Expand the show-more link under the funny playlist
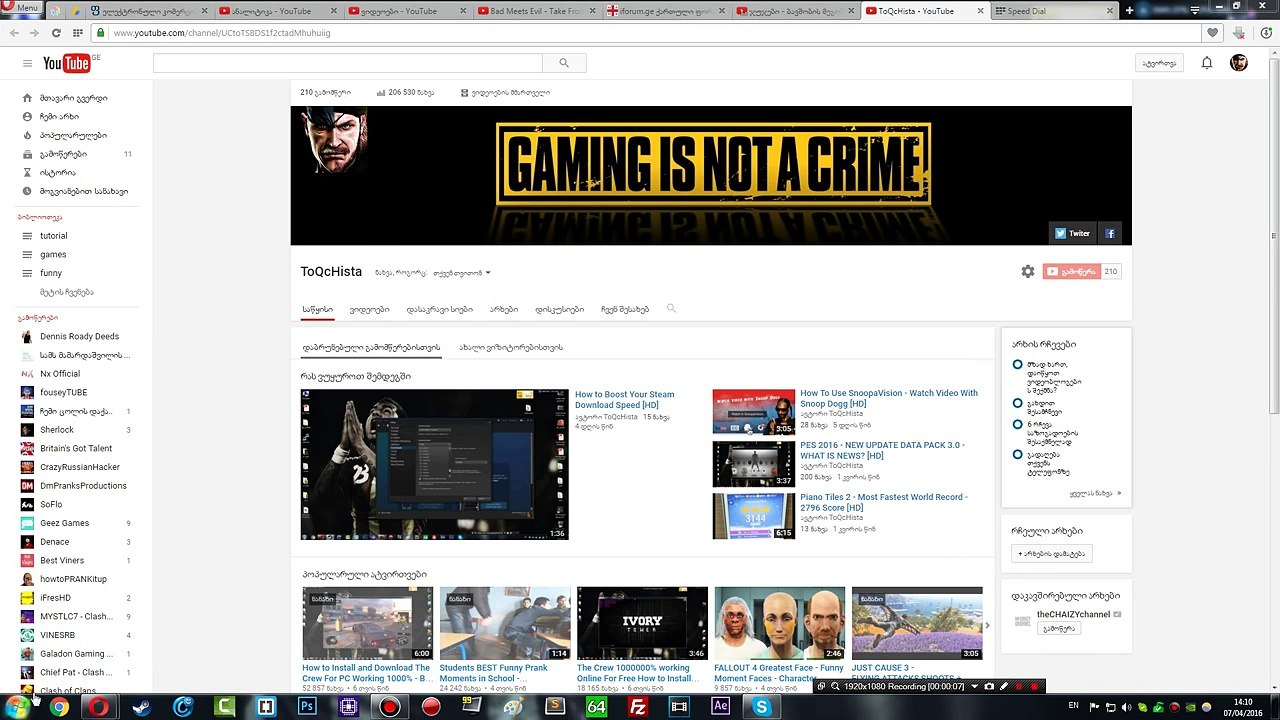 67,292
